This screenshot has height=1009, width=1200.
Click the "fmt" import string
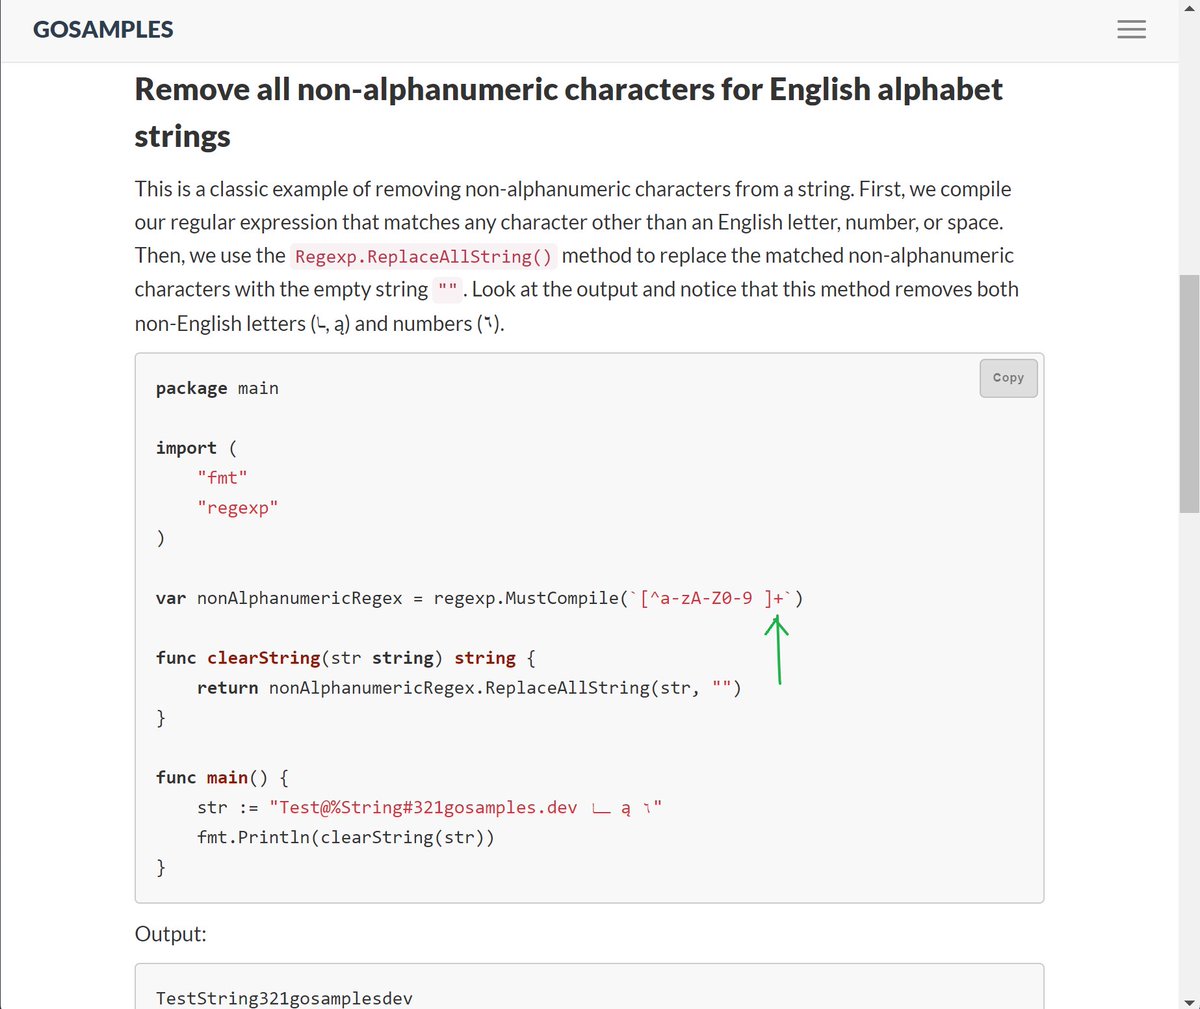(x=222, y=478)
